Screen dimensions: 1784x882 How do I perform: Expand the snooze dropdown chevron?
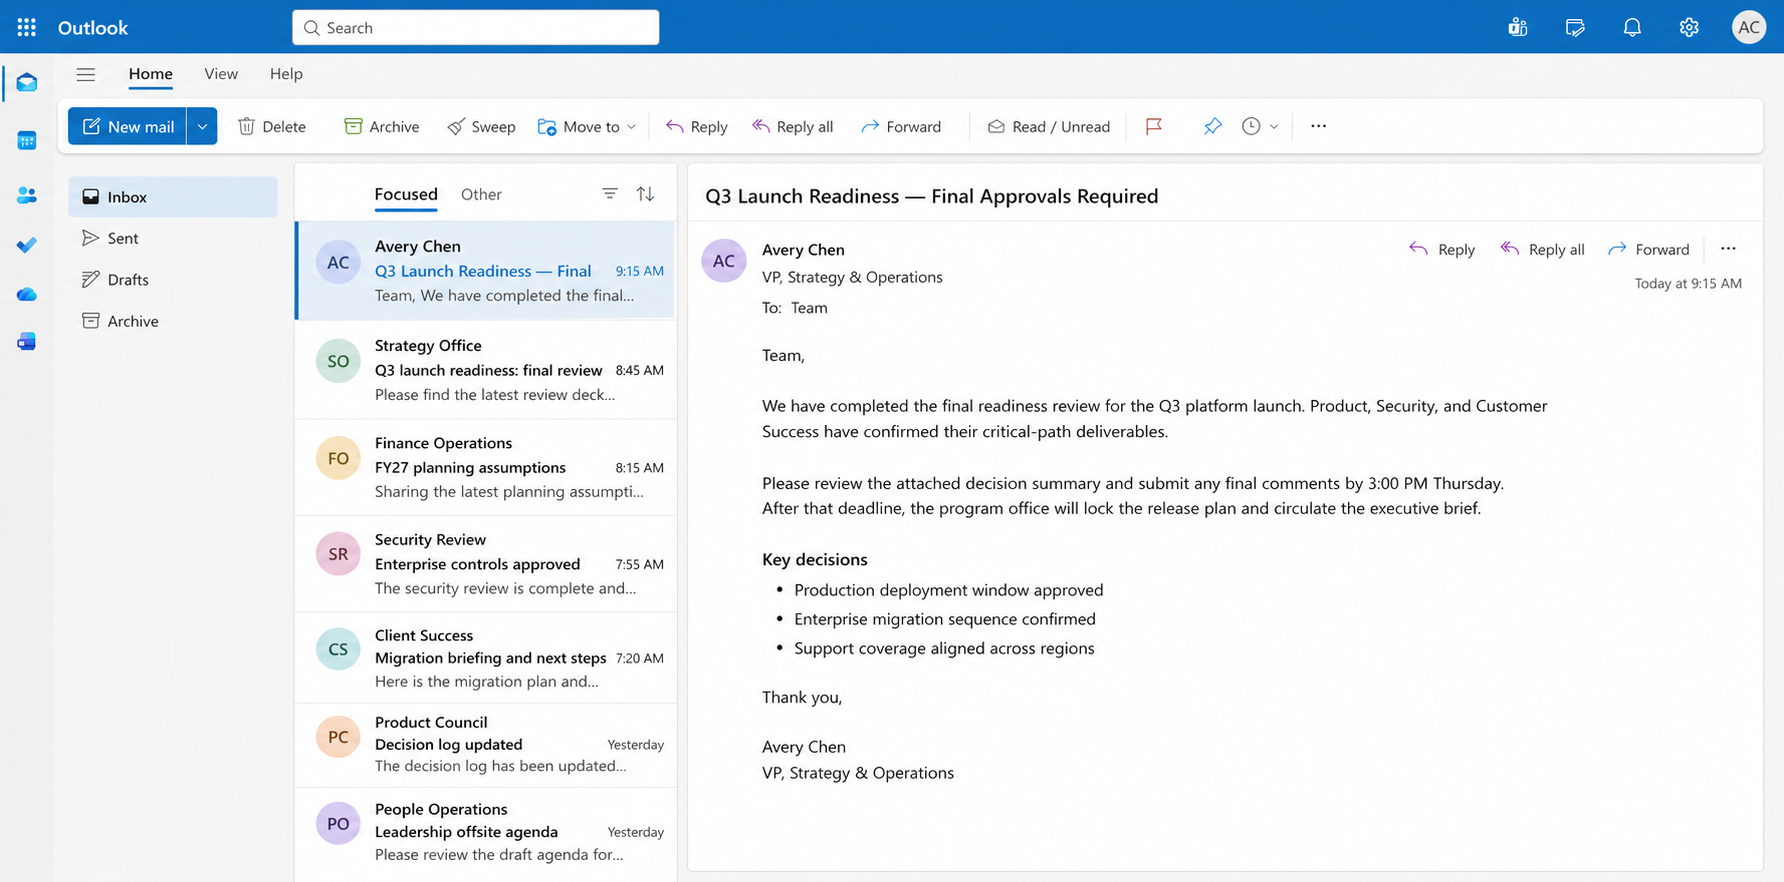1274,126
